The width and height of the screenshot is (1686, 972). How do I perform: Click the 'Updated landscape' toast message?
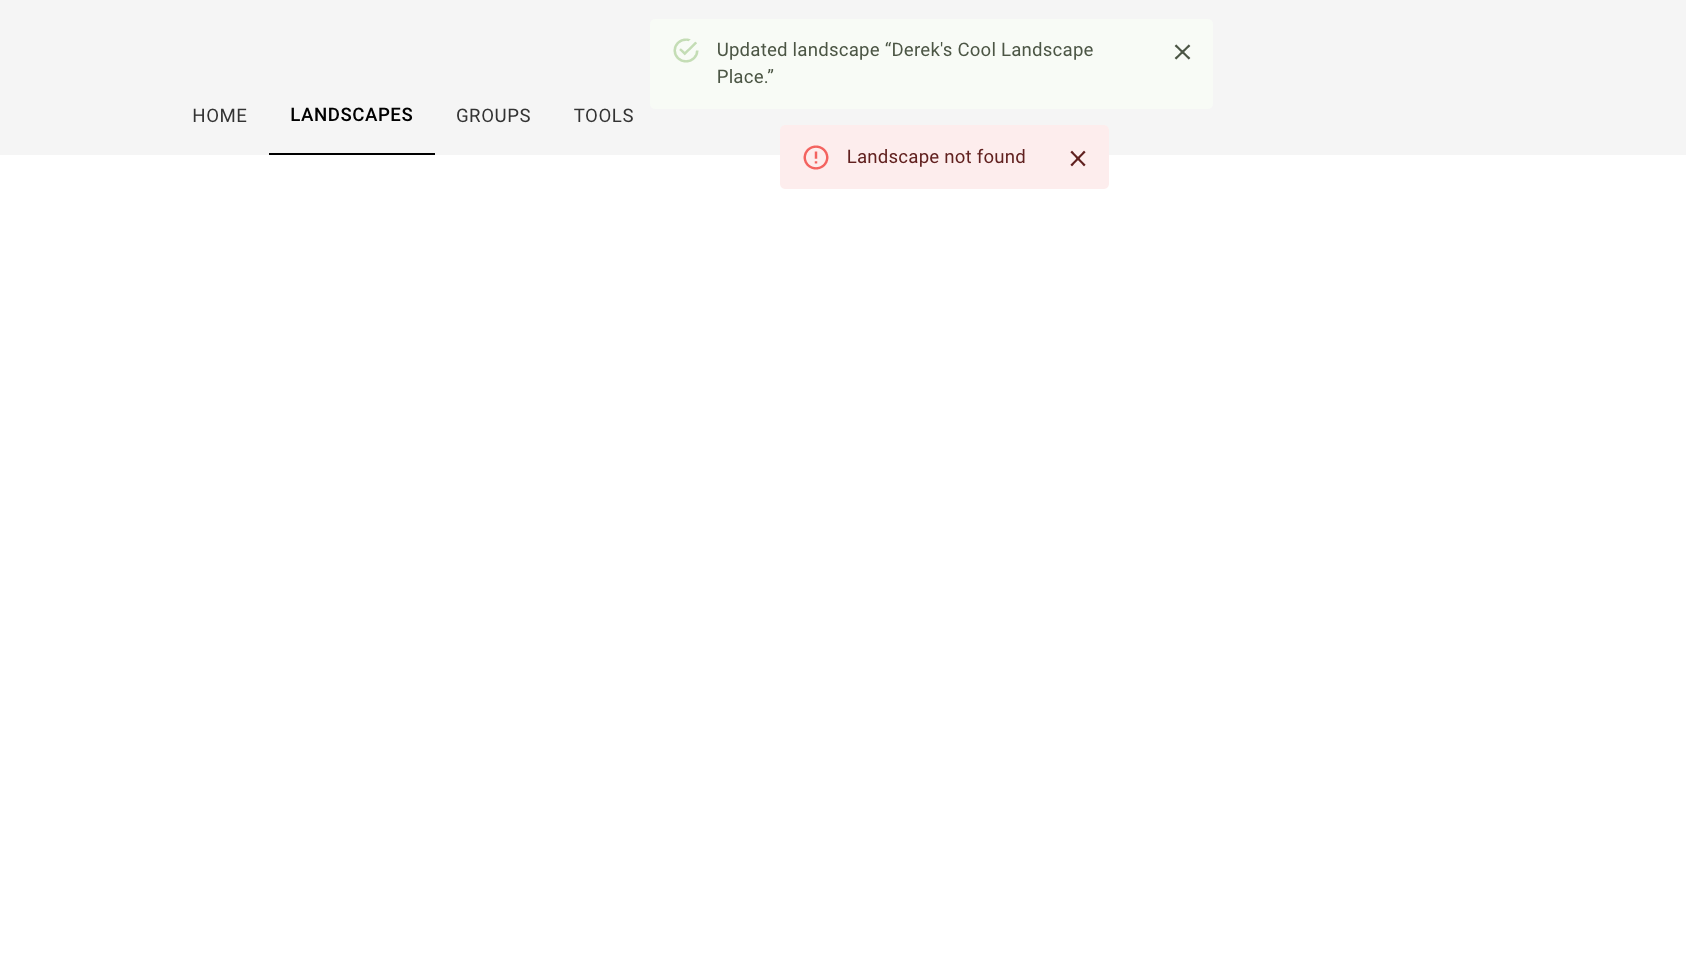pos(905,62)
